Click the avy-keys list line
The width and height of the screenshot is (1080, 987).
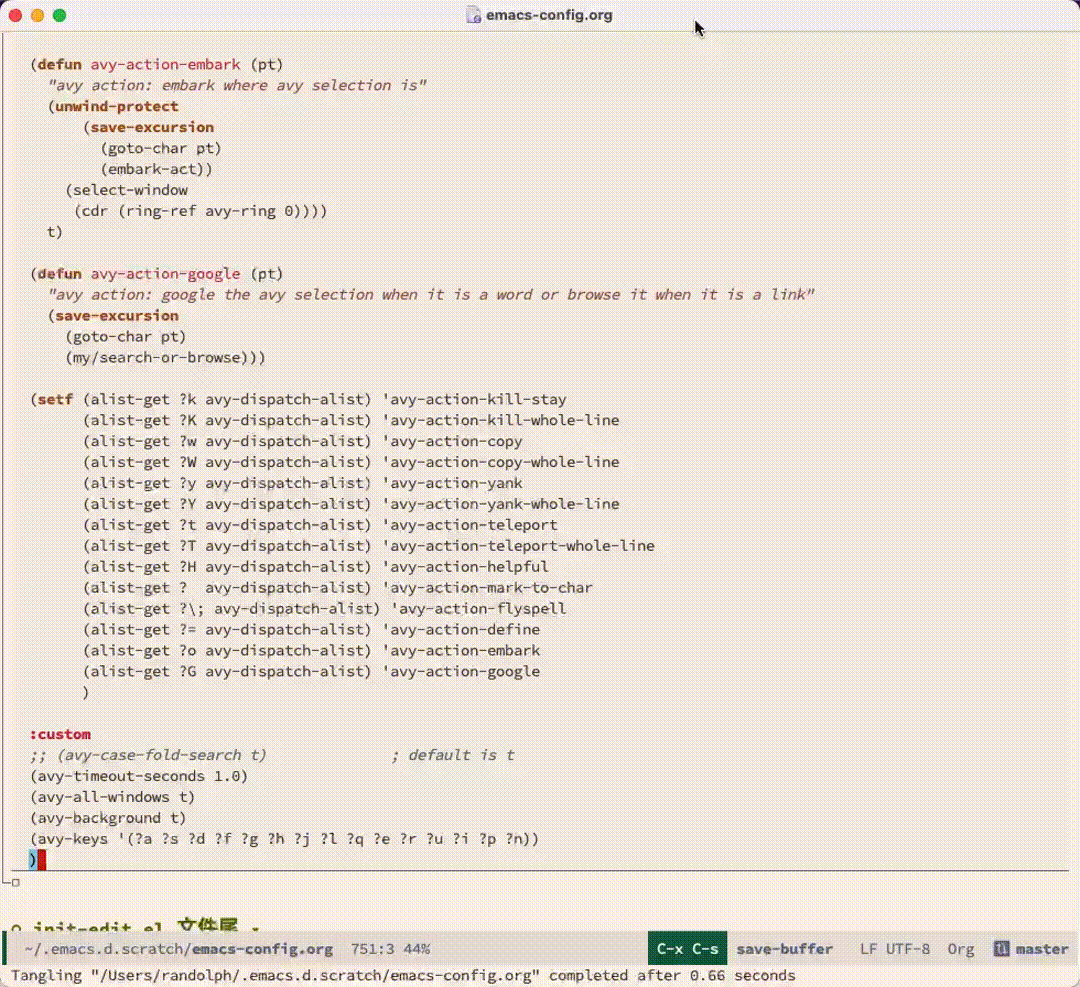click(x=284, y=839)
